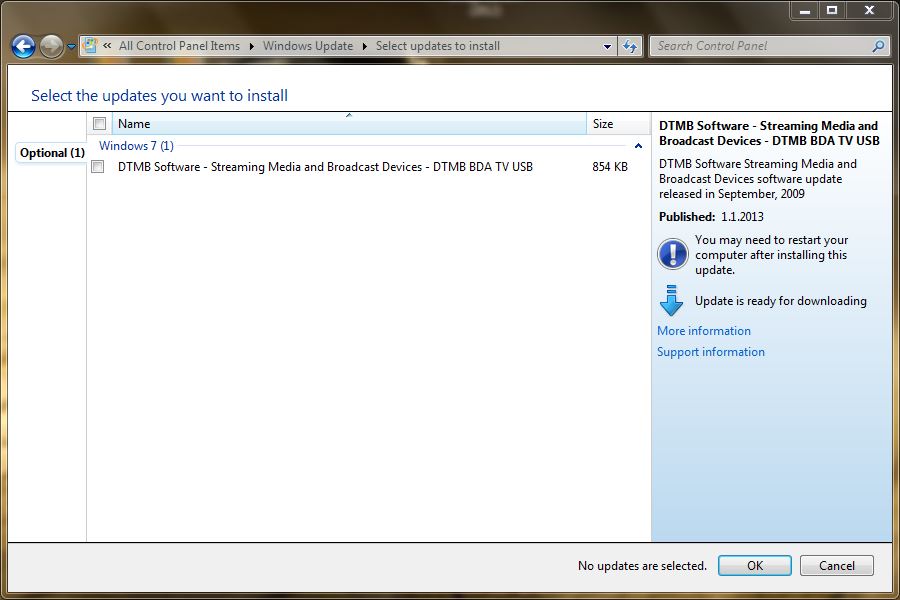
Task: Click the Control Panel icon in address bar
Action: coord(90,45)
